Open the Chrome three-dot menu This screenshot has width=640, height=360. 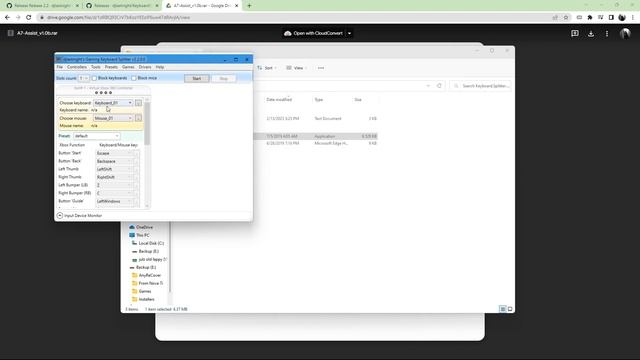click(x=633, y=18)
